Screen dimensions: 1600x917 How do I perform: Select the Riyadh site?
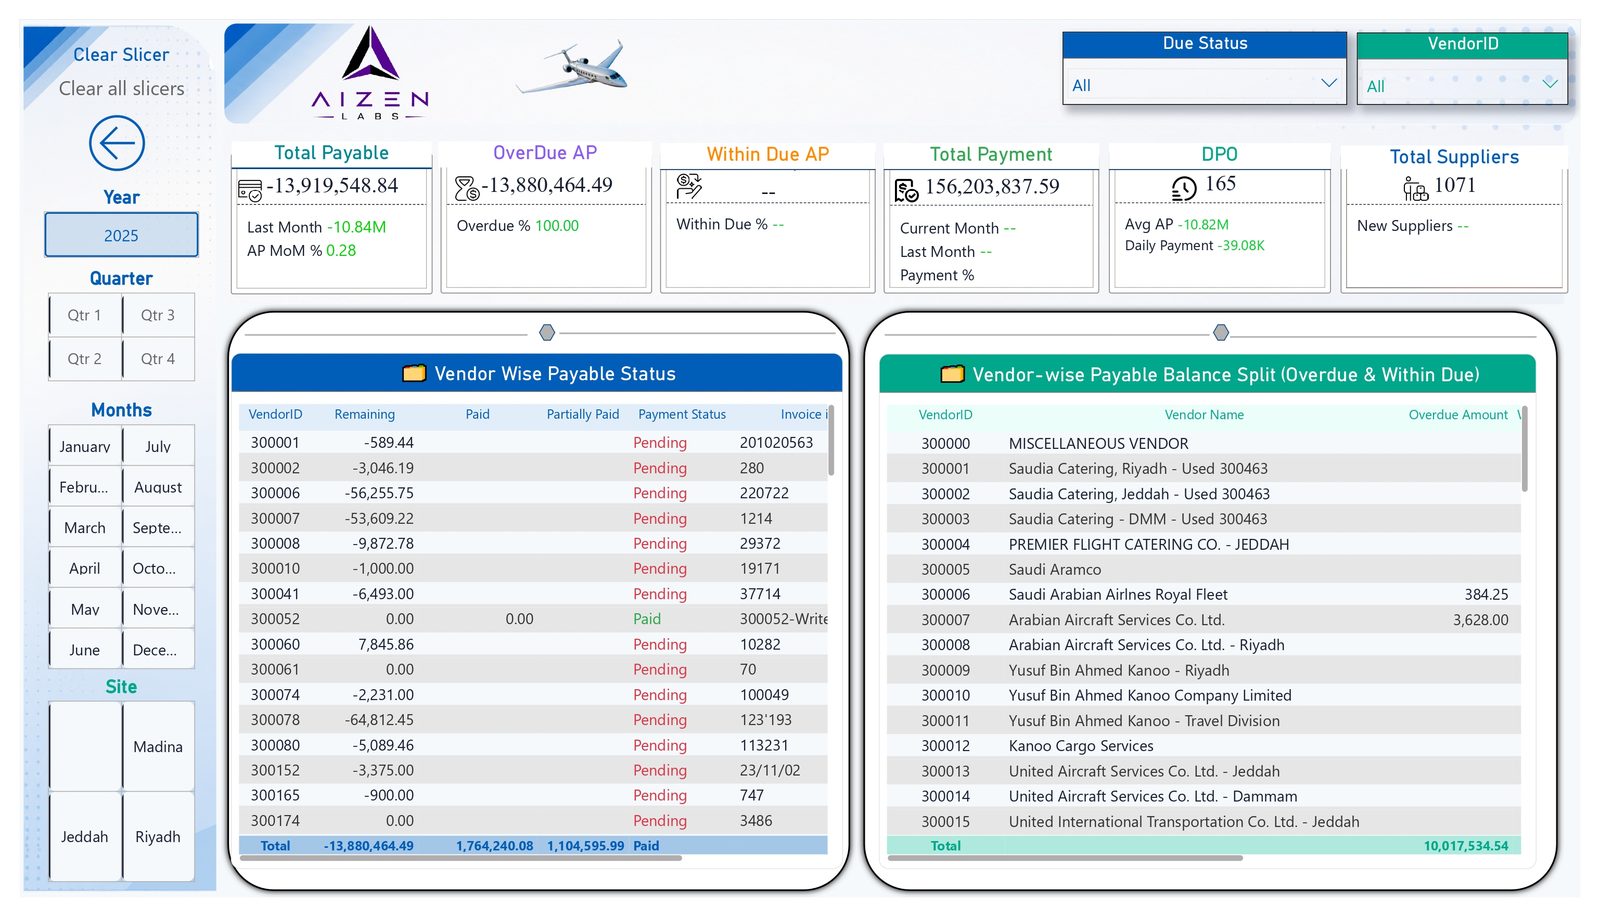click(158, 836)
